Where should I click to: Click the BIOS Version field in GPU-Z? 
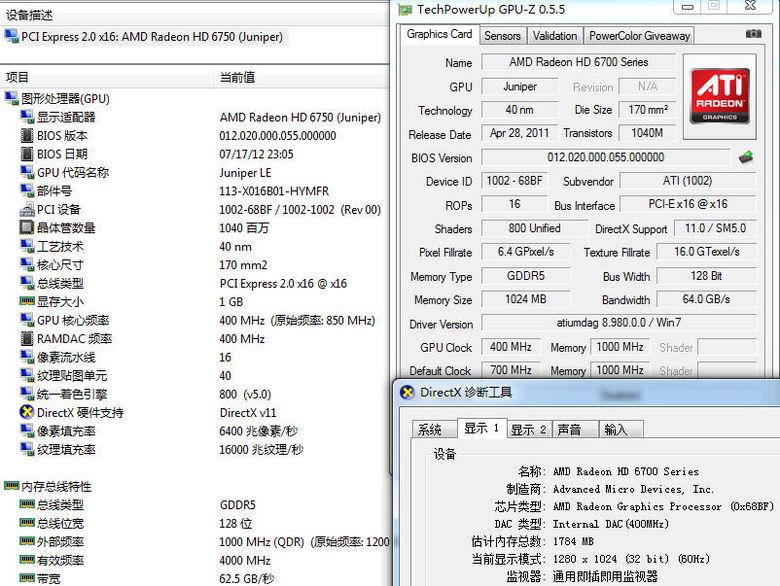pos(605,157)
